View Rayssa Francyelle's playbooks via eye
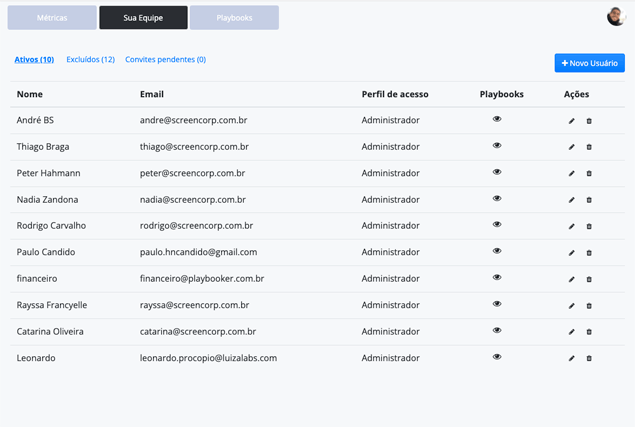635x441 pixels. point(497,304)
